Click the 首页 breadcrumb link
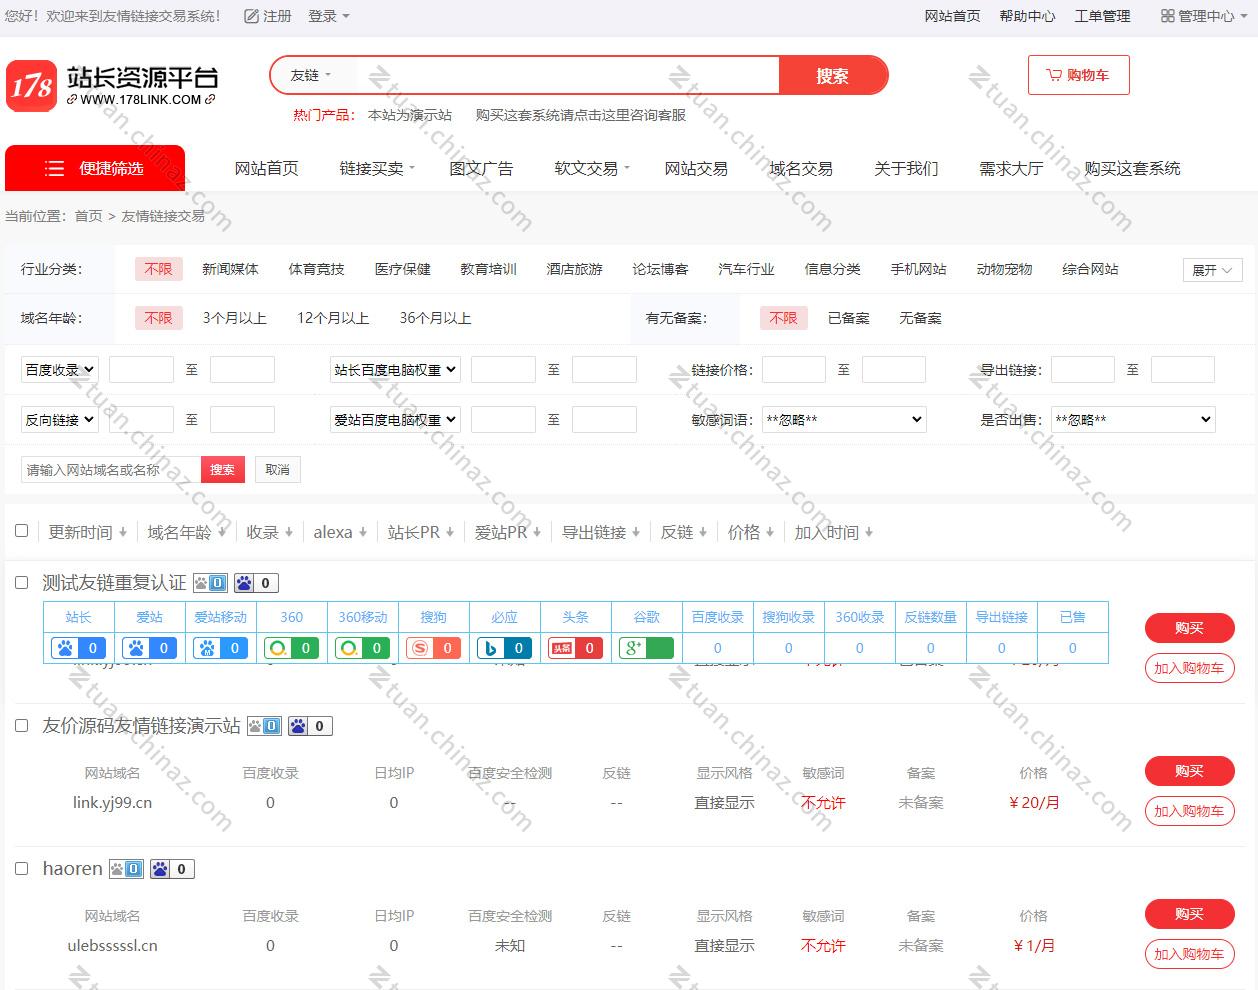The width and height of the screenshot is (1258, 990). pyautogui.click(x=88, y=216)
